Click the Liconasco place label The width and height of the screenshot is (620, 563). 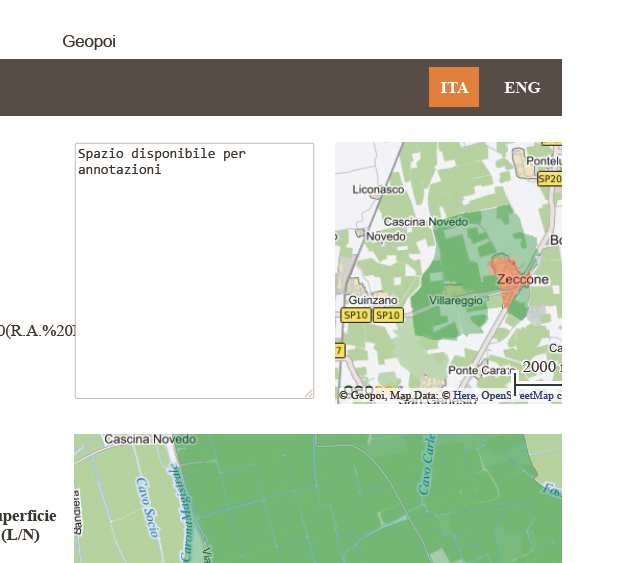(x=378, y=189)
